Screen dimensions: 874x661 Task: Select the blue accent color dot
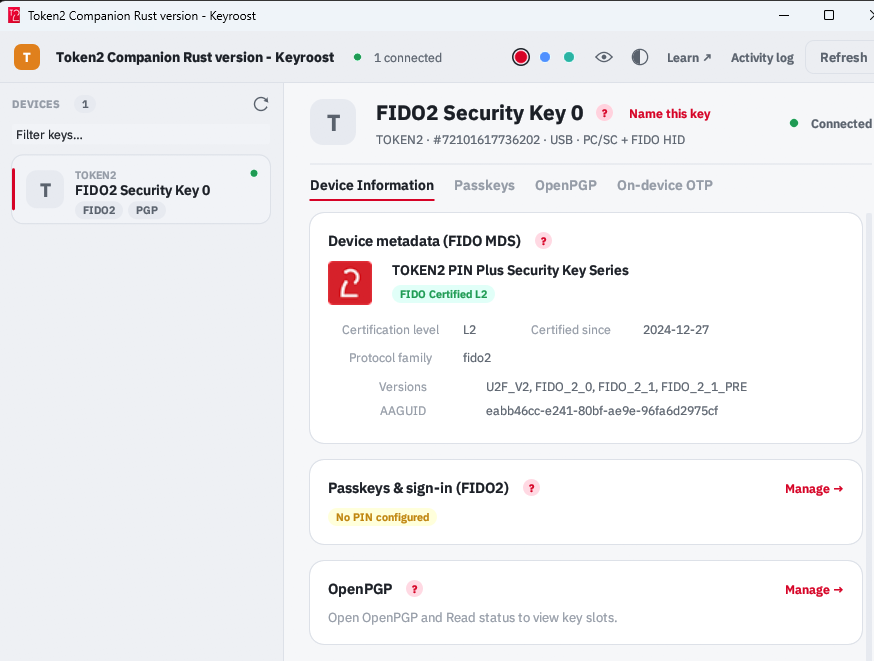(545, 57)
